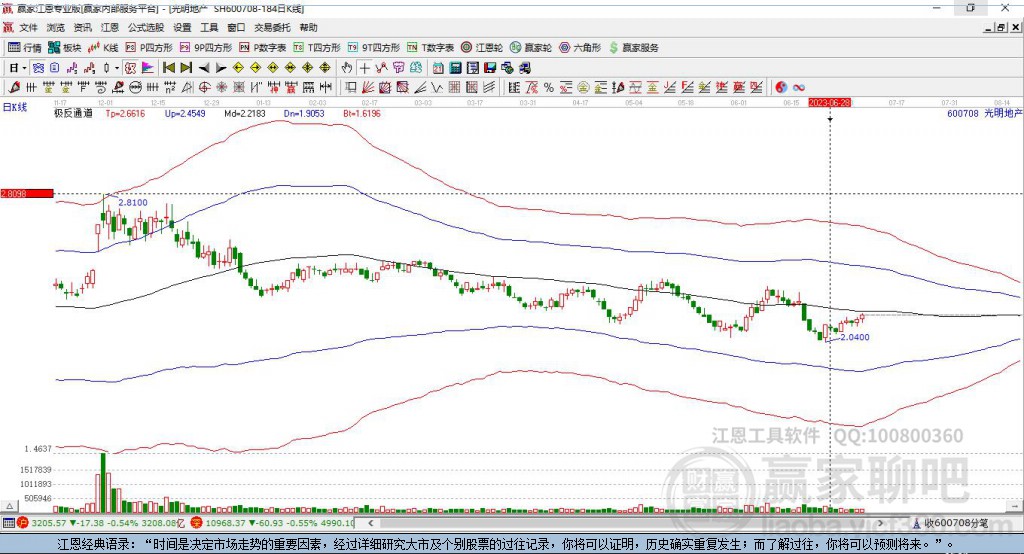Click the red 2.8098 price marker
Screen dimensions: 1024x554
click(27, 193)
